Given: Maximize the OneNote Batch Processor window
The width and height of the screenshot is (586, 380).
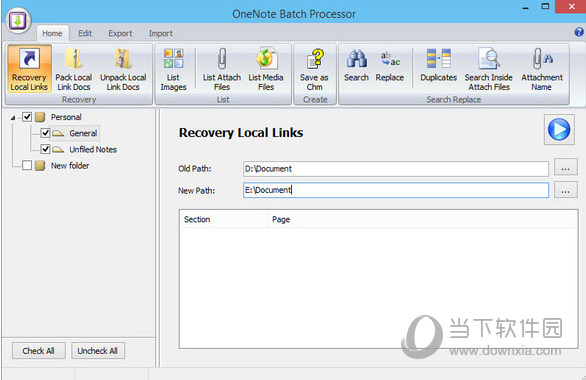Looking at the screenshot, I should point(546,6).
